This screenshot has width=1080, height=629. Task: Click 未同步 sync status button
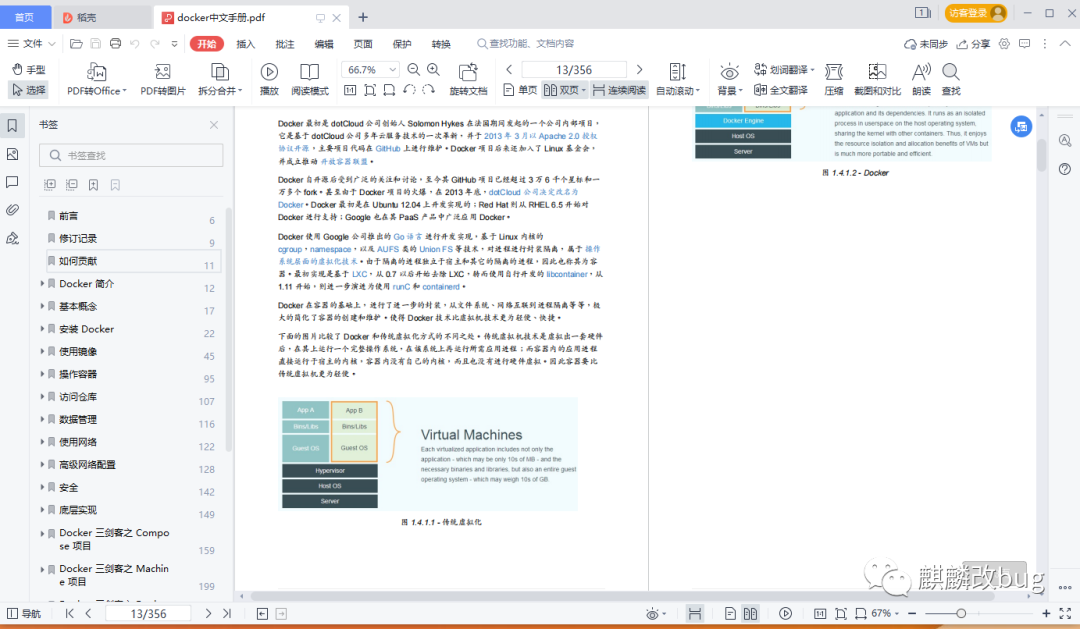926,43
